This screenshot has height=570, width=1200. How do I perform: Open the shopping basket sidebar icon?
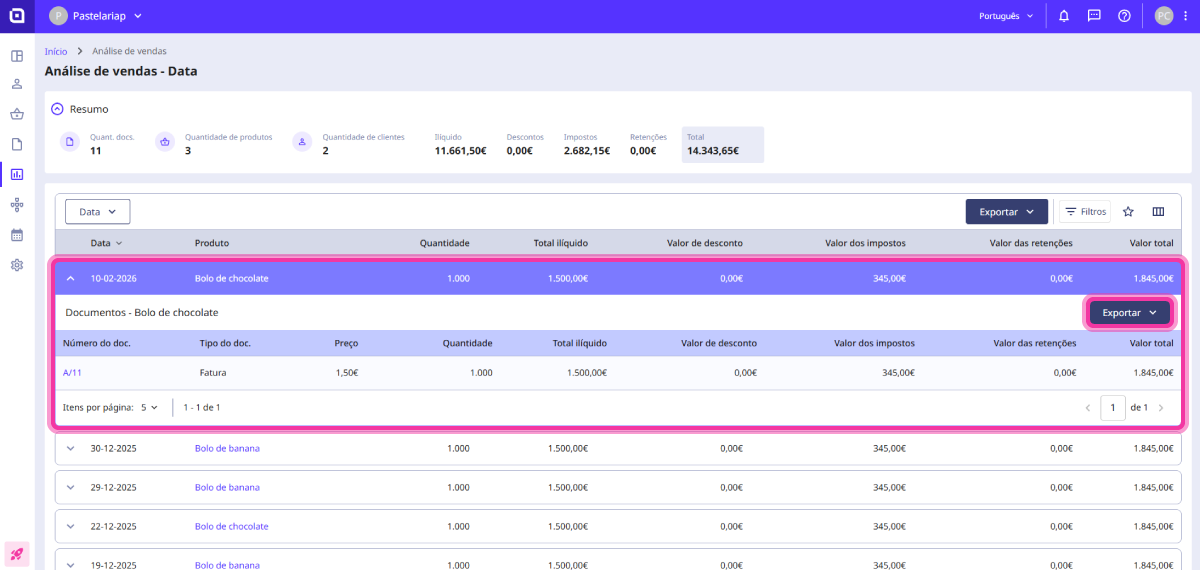(17, 114)
